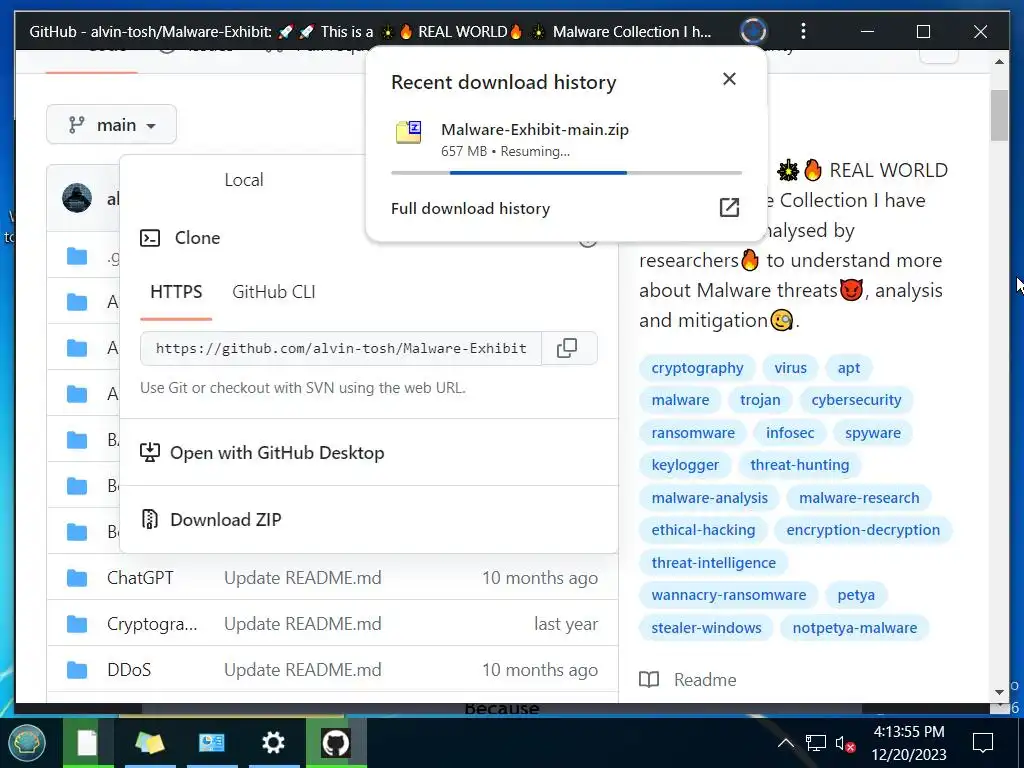Click the Cryptogra... folder icon
The width and height of the screenshot is (1024, 768).
[77, 624]
